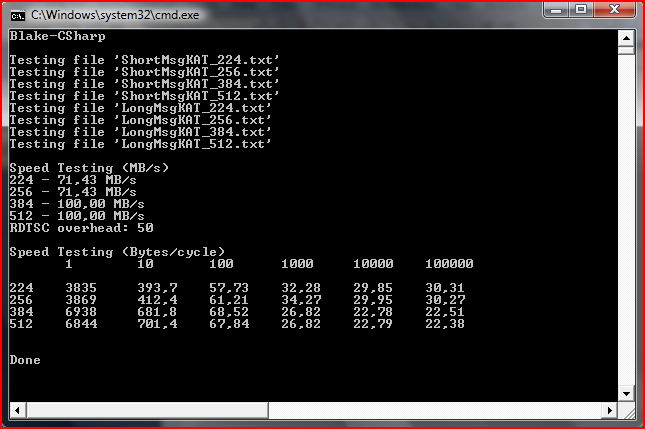Click the value '68,52' in row 384

[x=229, y=312]
